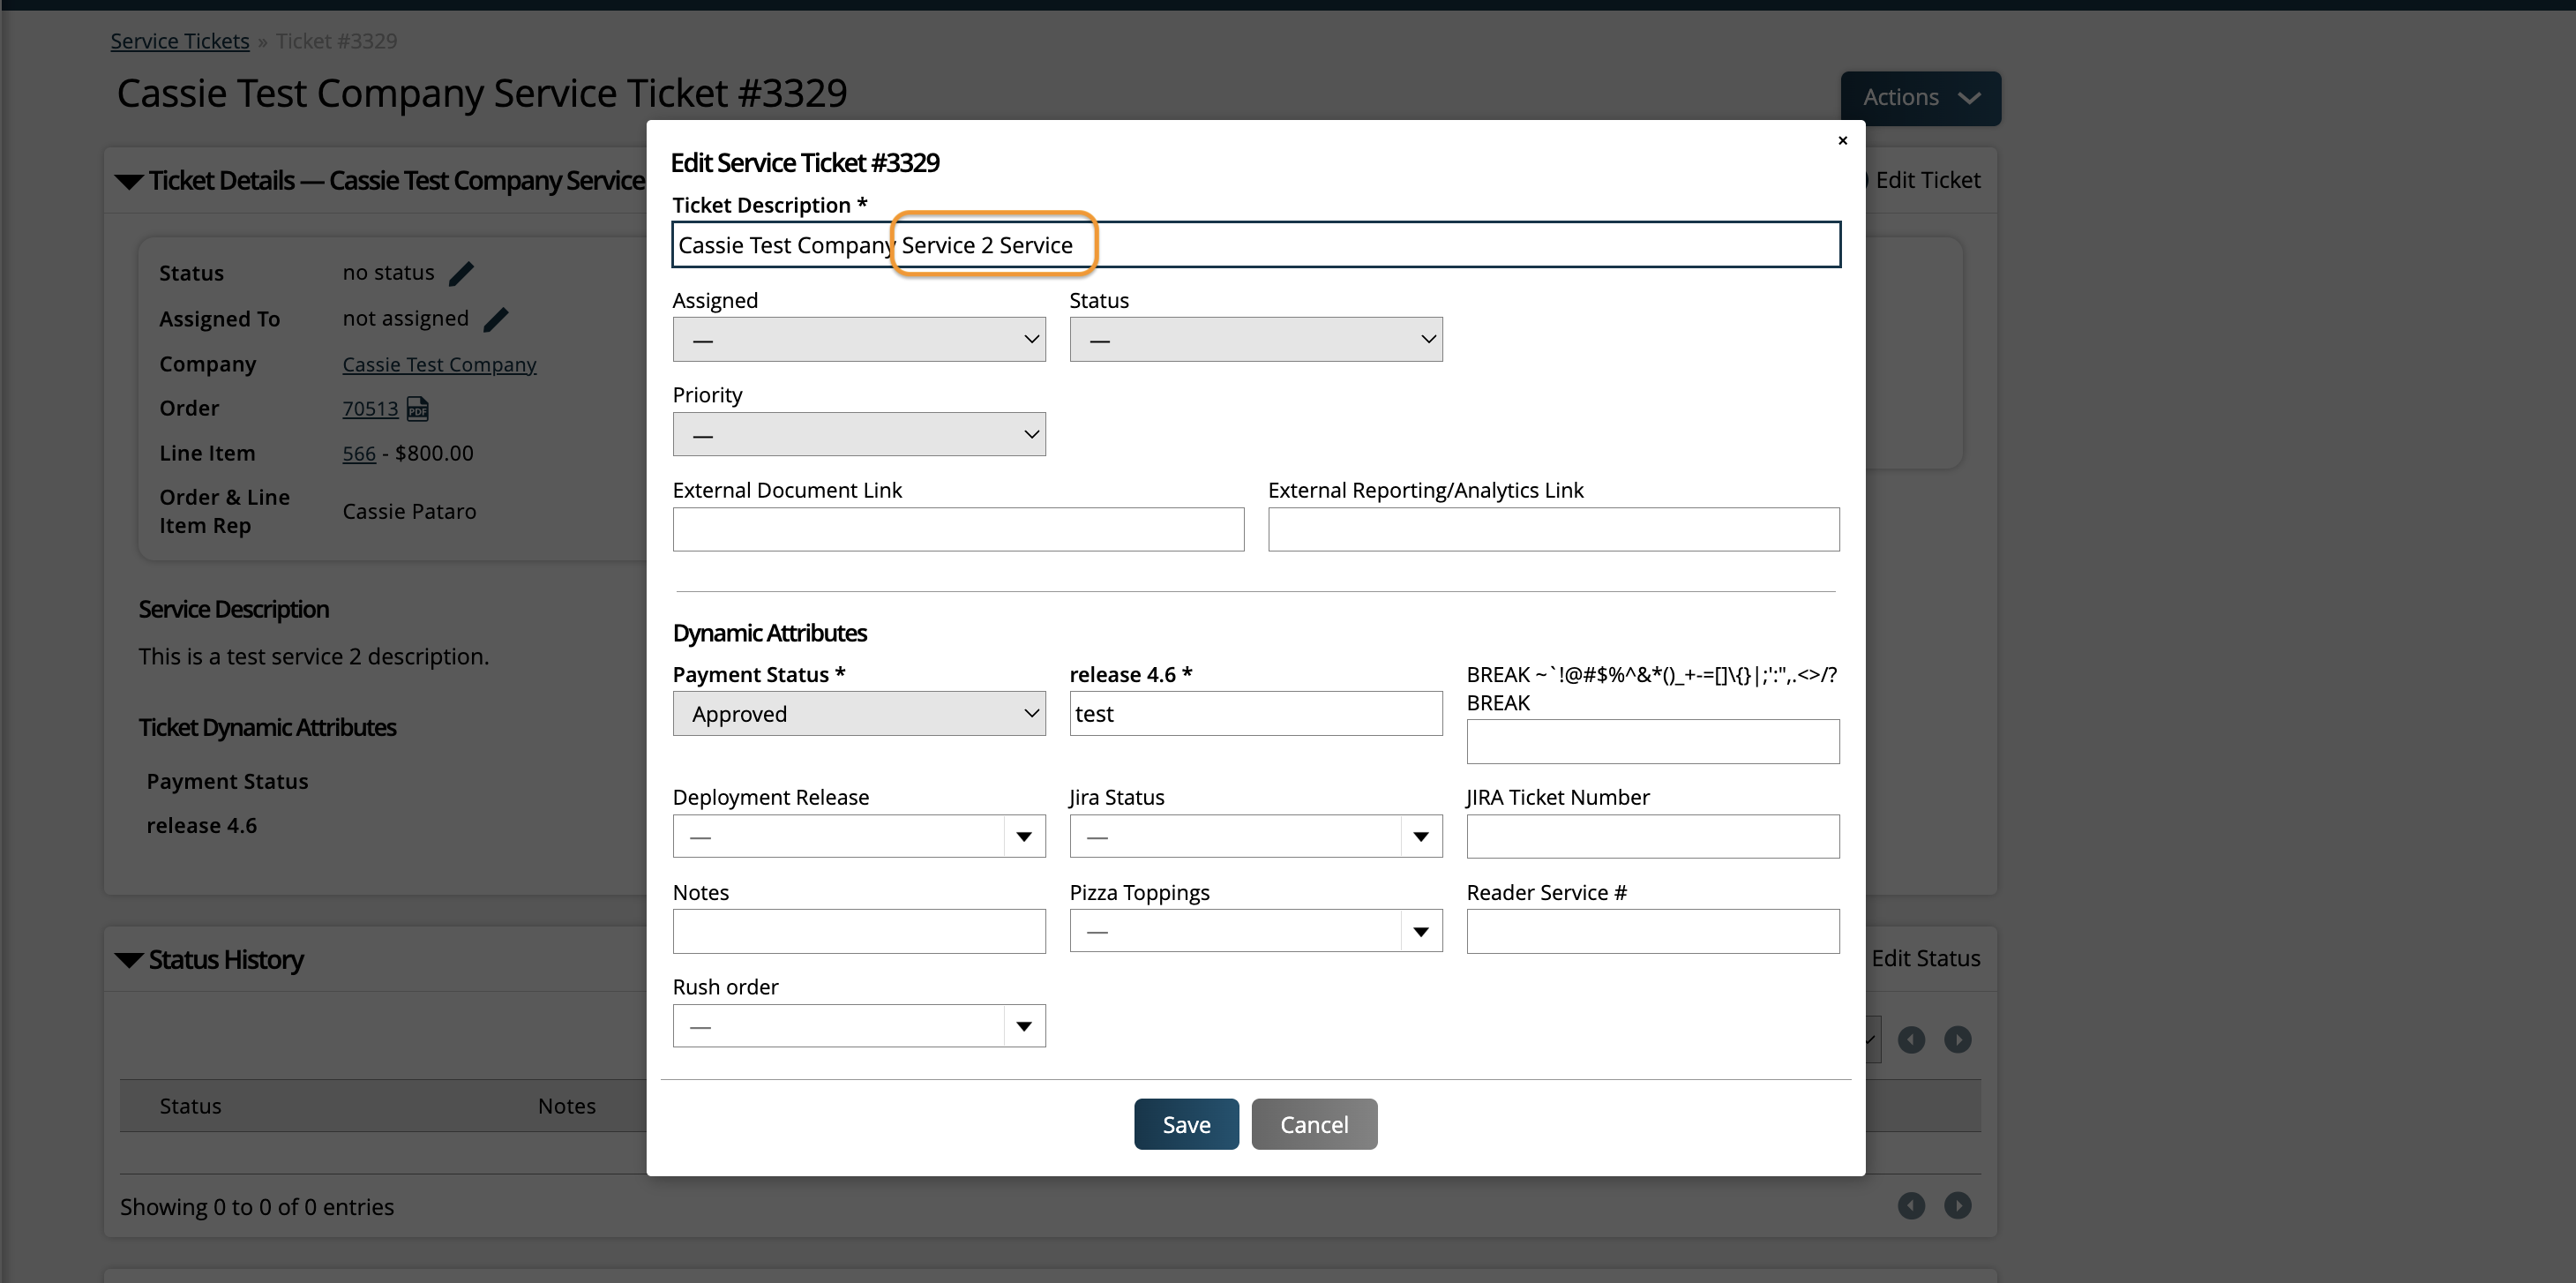Click pencil icon beside Assigned To
2576x1283 pixels.
click(x=496, y=319)
